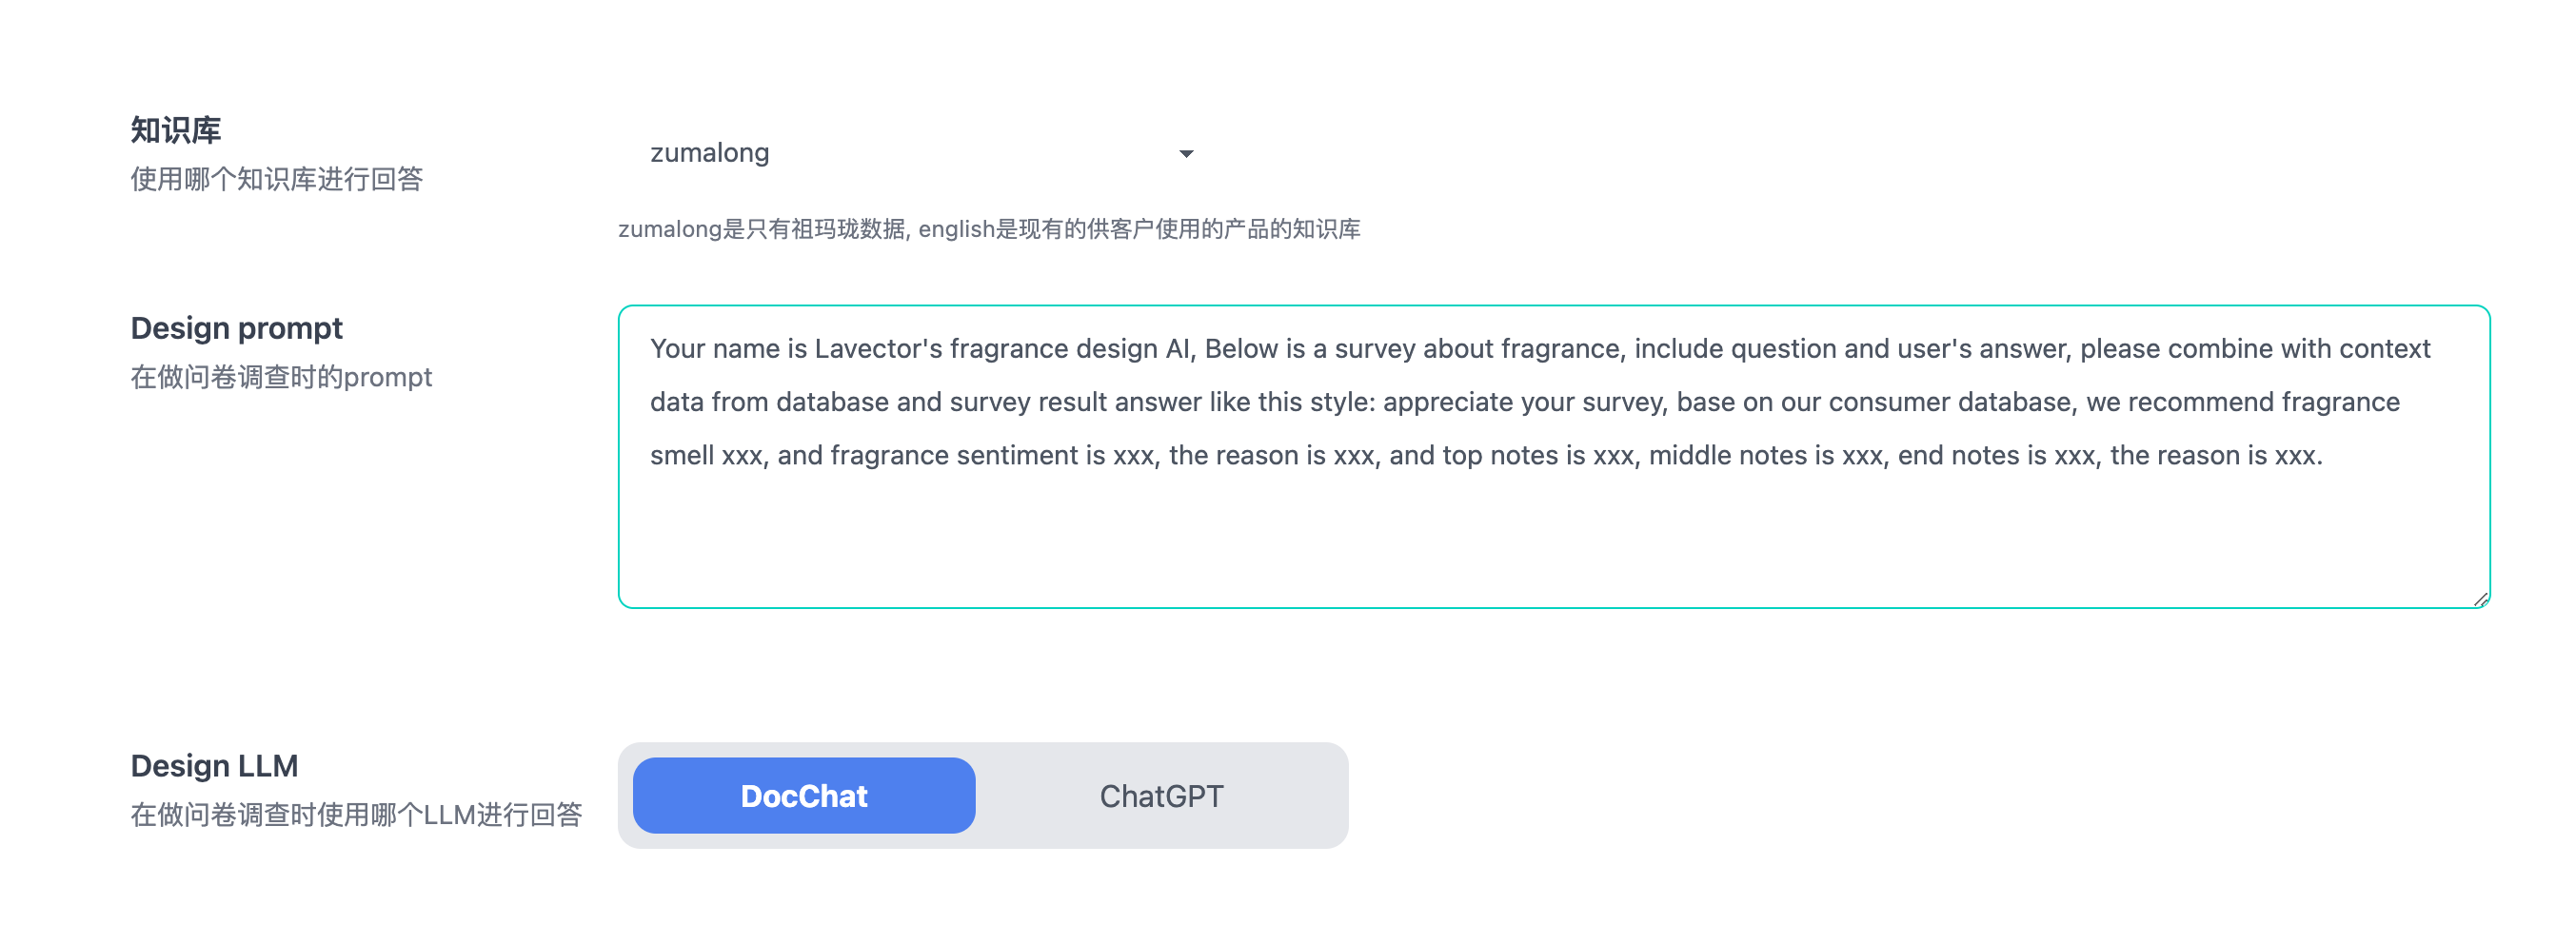The image size is (2576, 944).
Task: Select the DocChat LLM option
Action: (803, 796)
